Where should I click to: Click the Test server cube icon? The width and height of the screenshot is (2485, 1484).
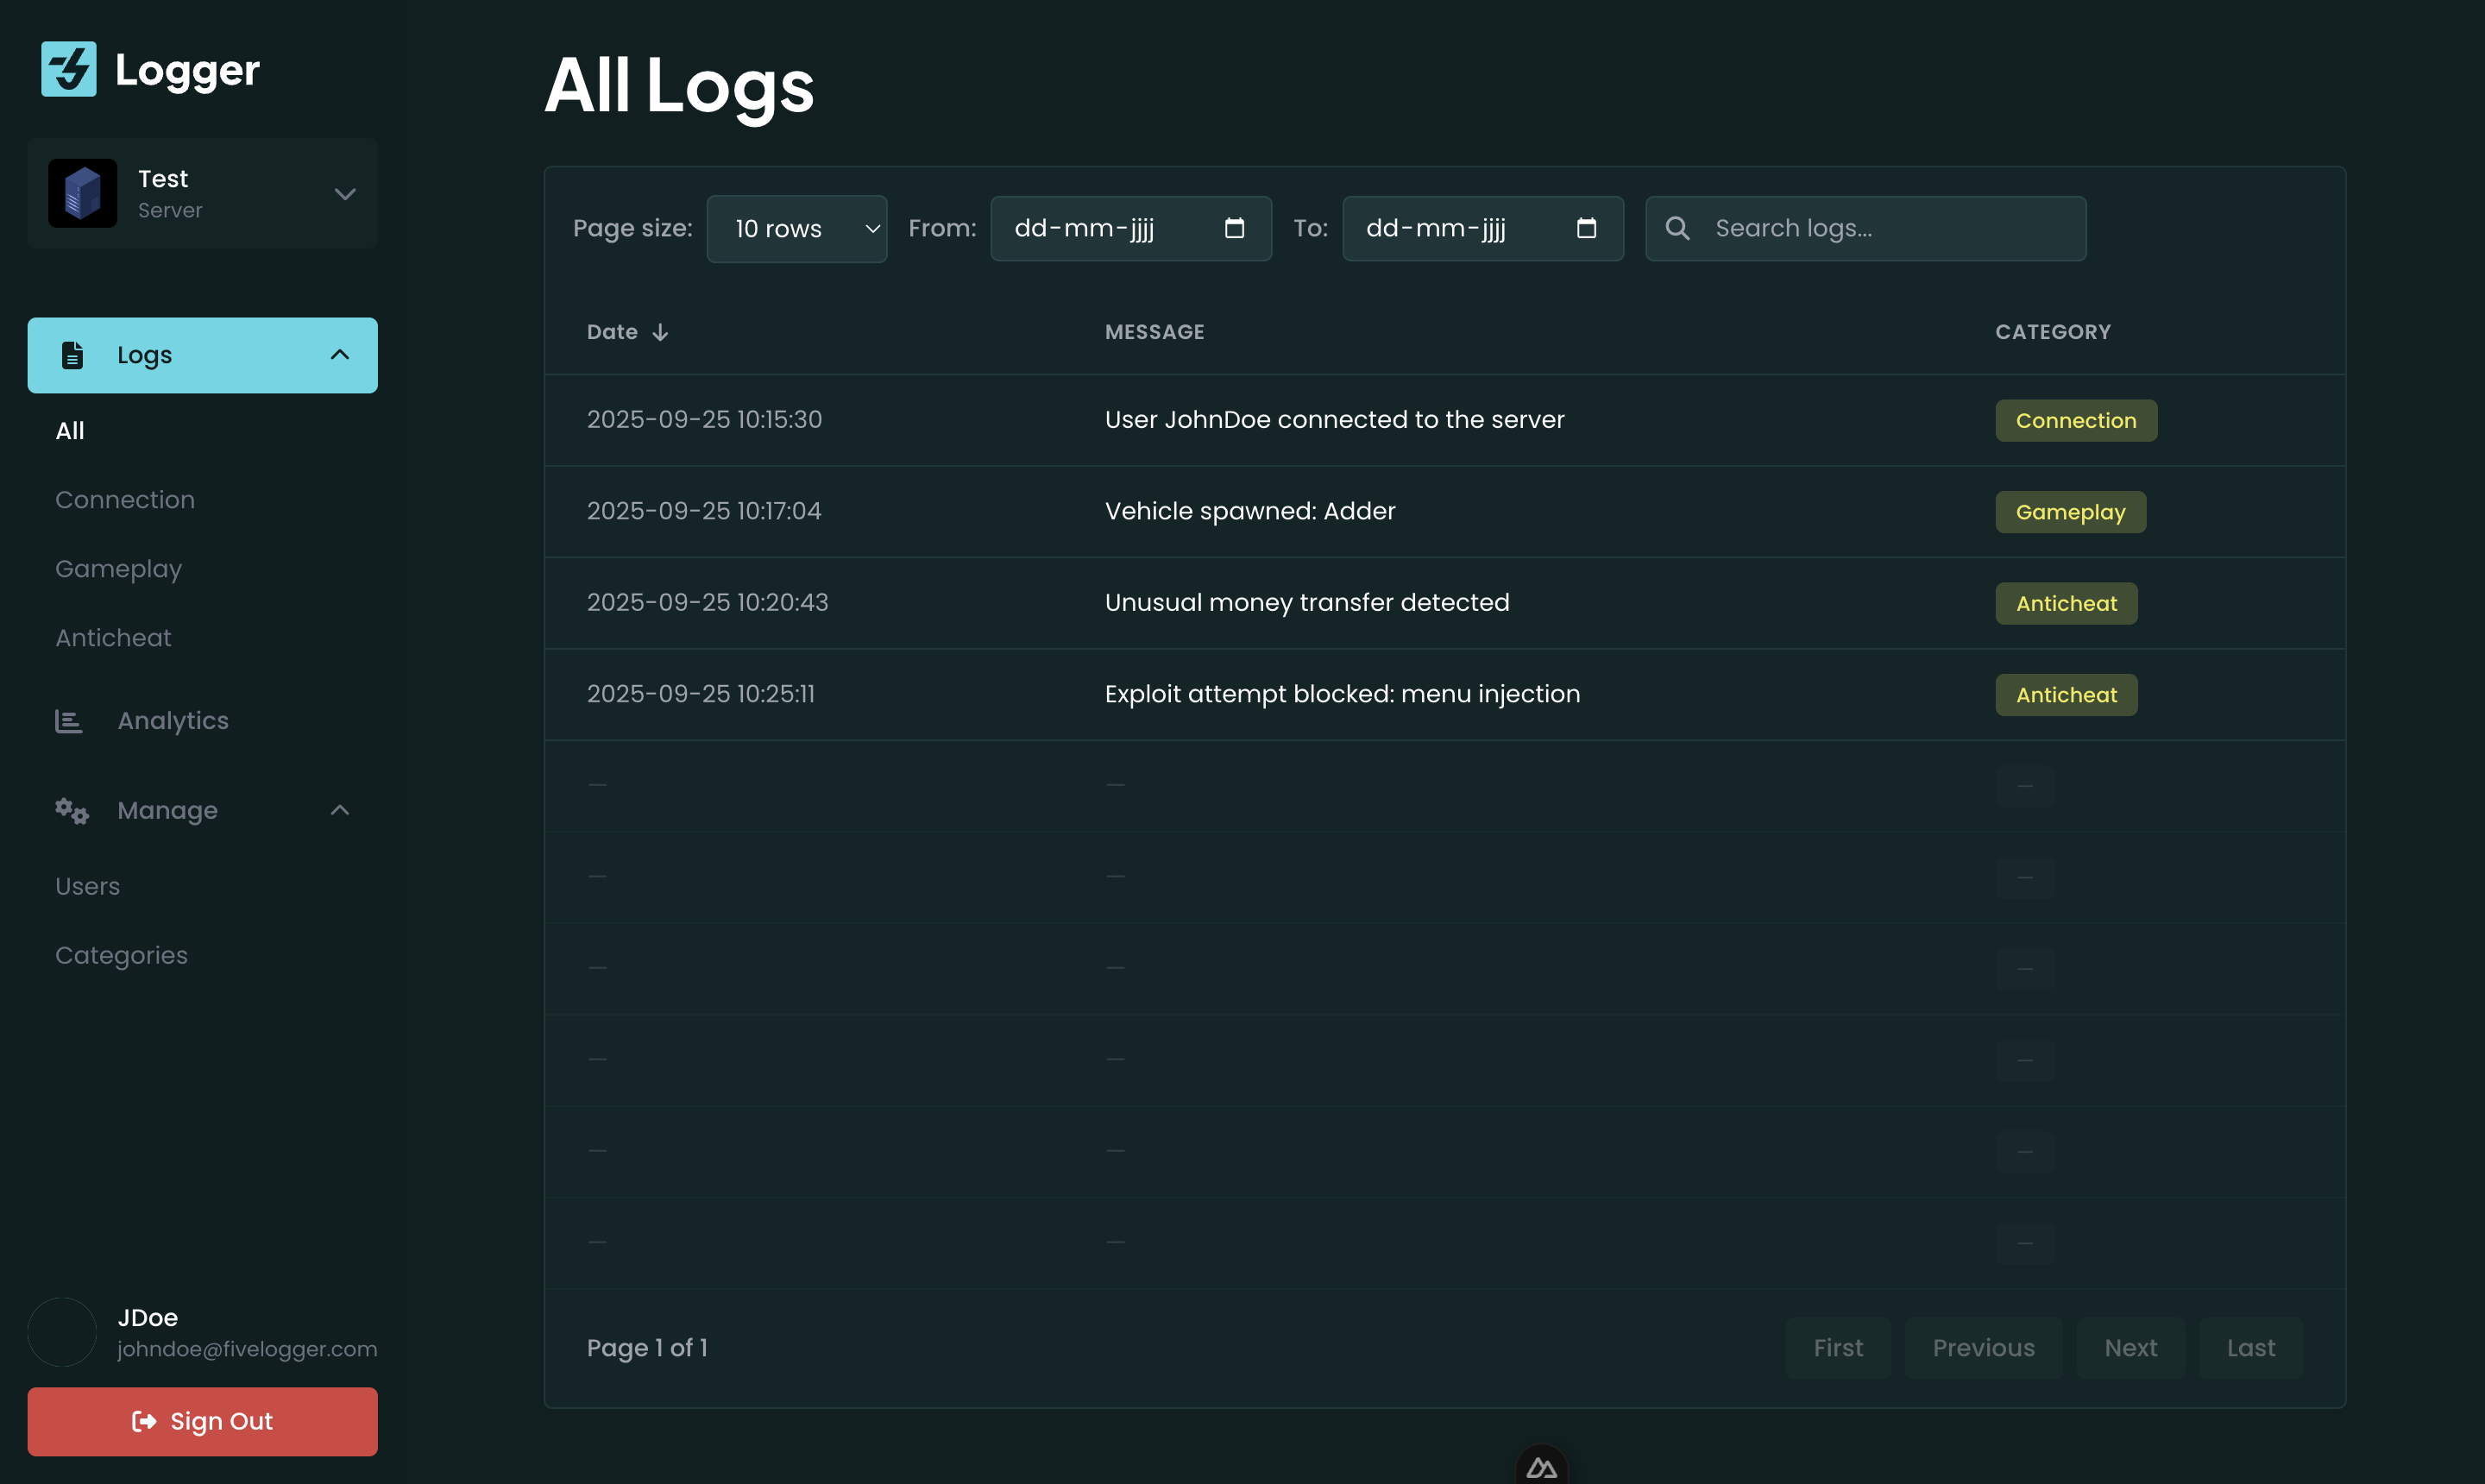pyautogui.click(x=82, y=192)
